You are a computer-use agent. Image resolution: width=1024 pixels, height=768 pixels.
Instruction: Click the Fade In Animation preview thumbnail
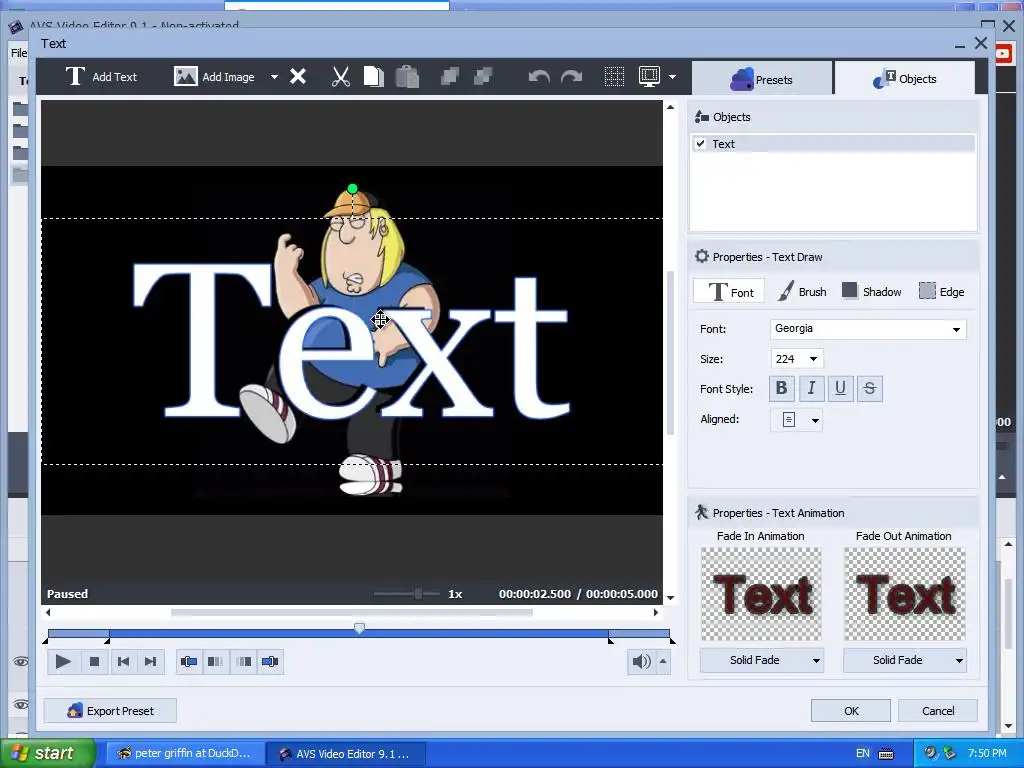point(761,594)
